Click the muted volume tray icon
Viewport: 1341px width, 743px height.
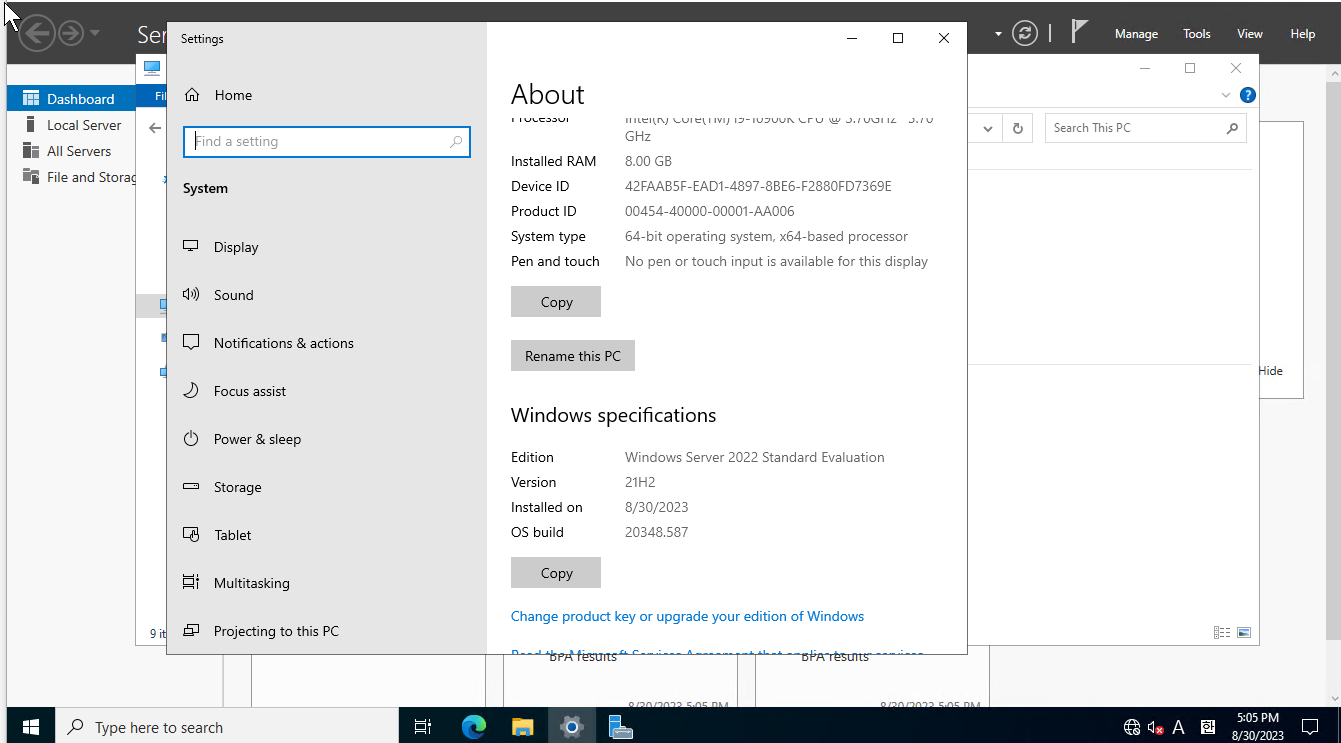click(x=1155, y=727)
